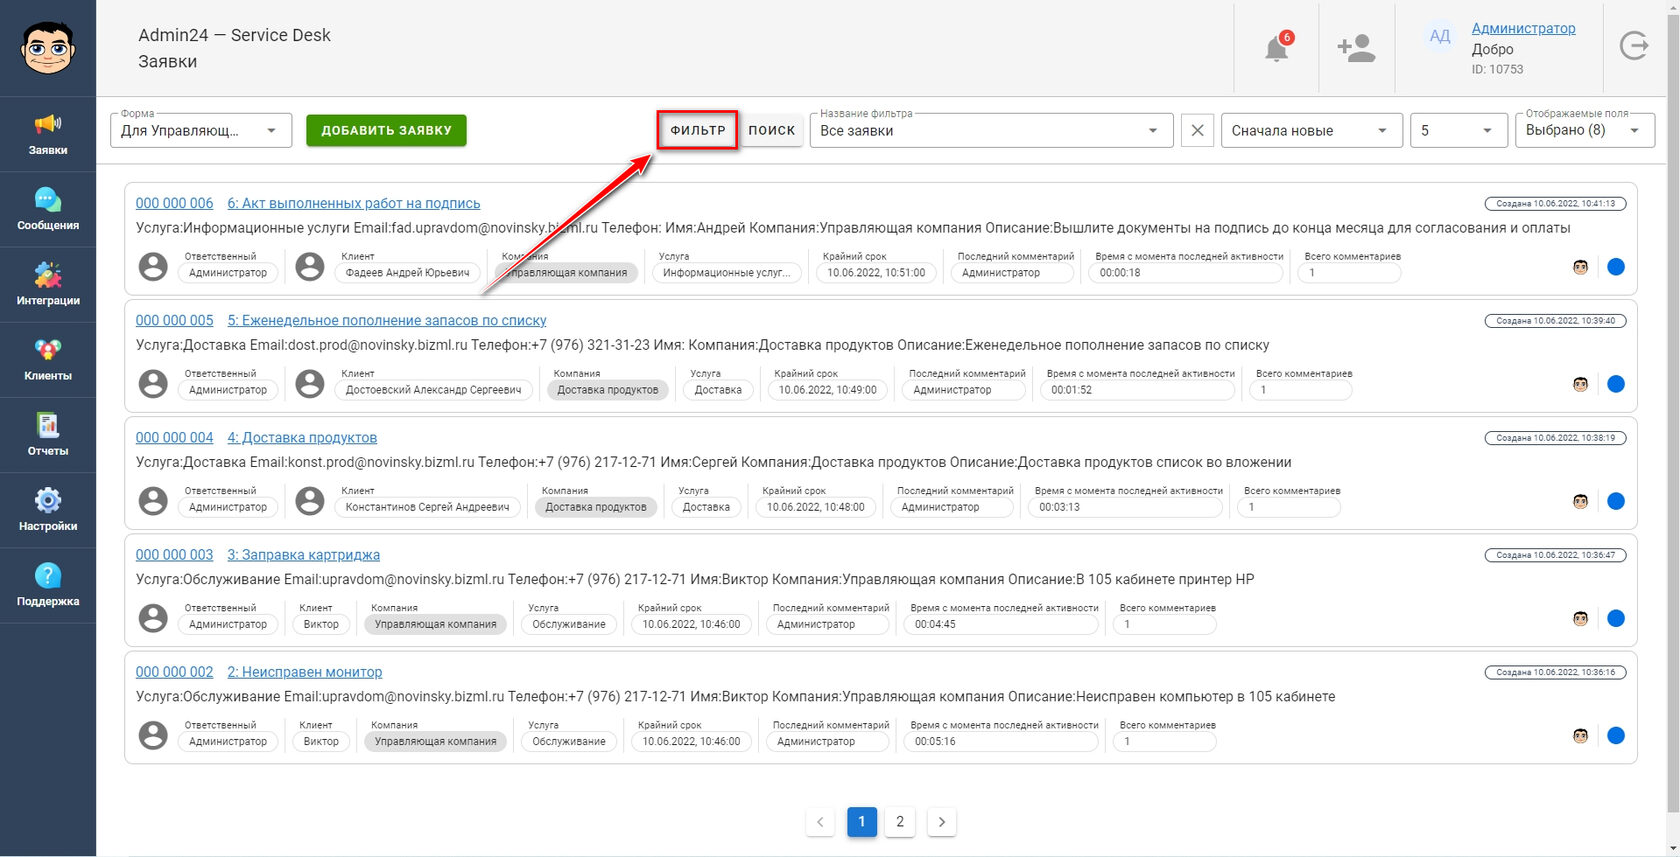Open ticket link 000 000 002
The image size is (1680, 857).
pos(174,672)
